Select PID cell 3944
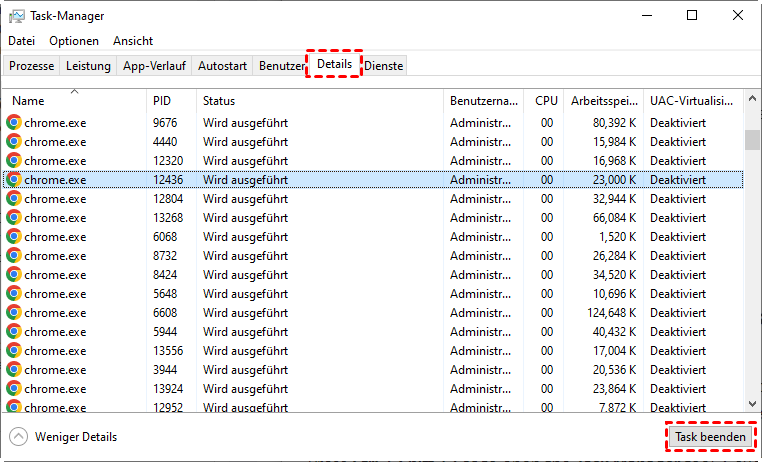This screenshot has height=462, width=762. click(x=165, y=369)
